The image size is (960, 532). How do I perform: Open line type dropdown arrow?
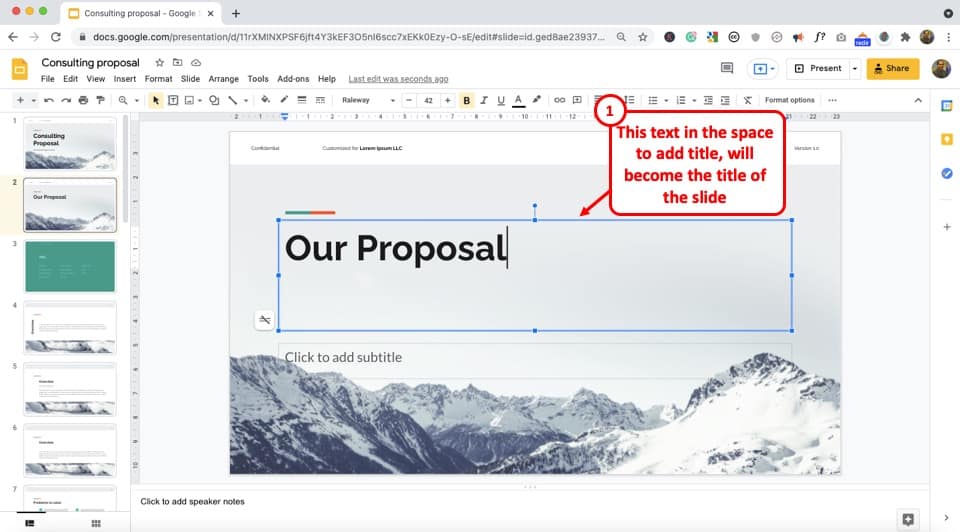pyautogui.click(x=246, y=100)
